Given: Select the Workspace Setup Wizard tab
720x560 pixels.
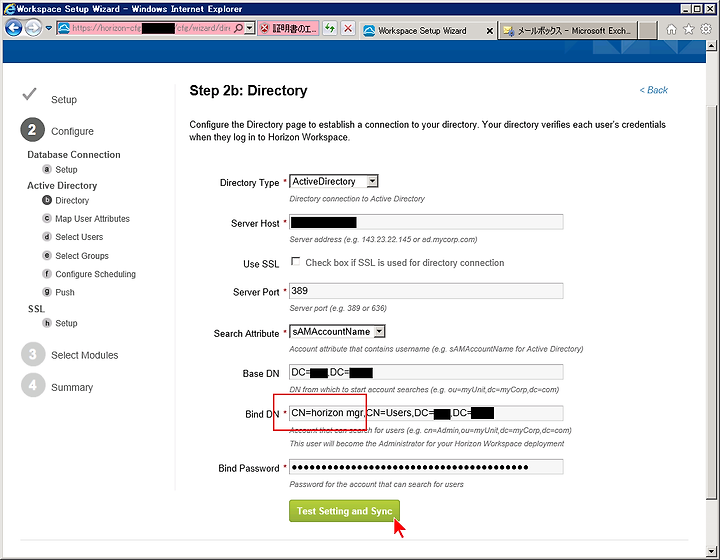Looking at the screenshot, I should 422,31.
